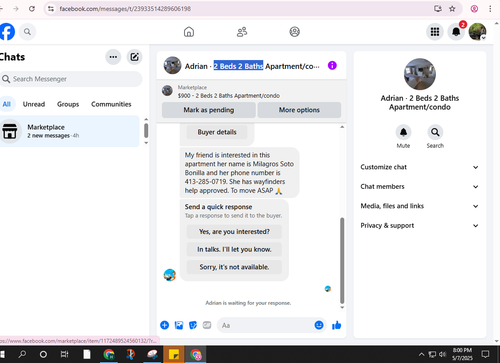The image size is (500, 363).
Task: Mute the conversation with bell icon
Action: tap(403, 132)
